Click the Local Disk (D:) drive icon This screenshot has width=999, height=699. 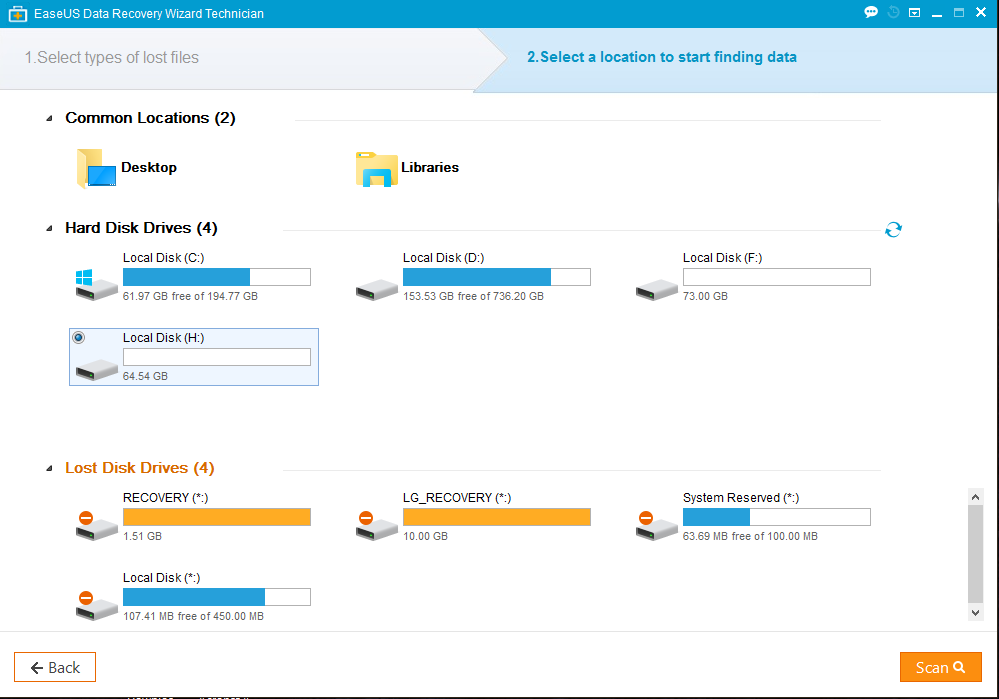[x=377, y=289]
